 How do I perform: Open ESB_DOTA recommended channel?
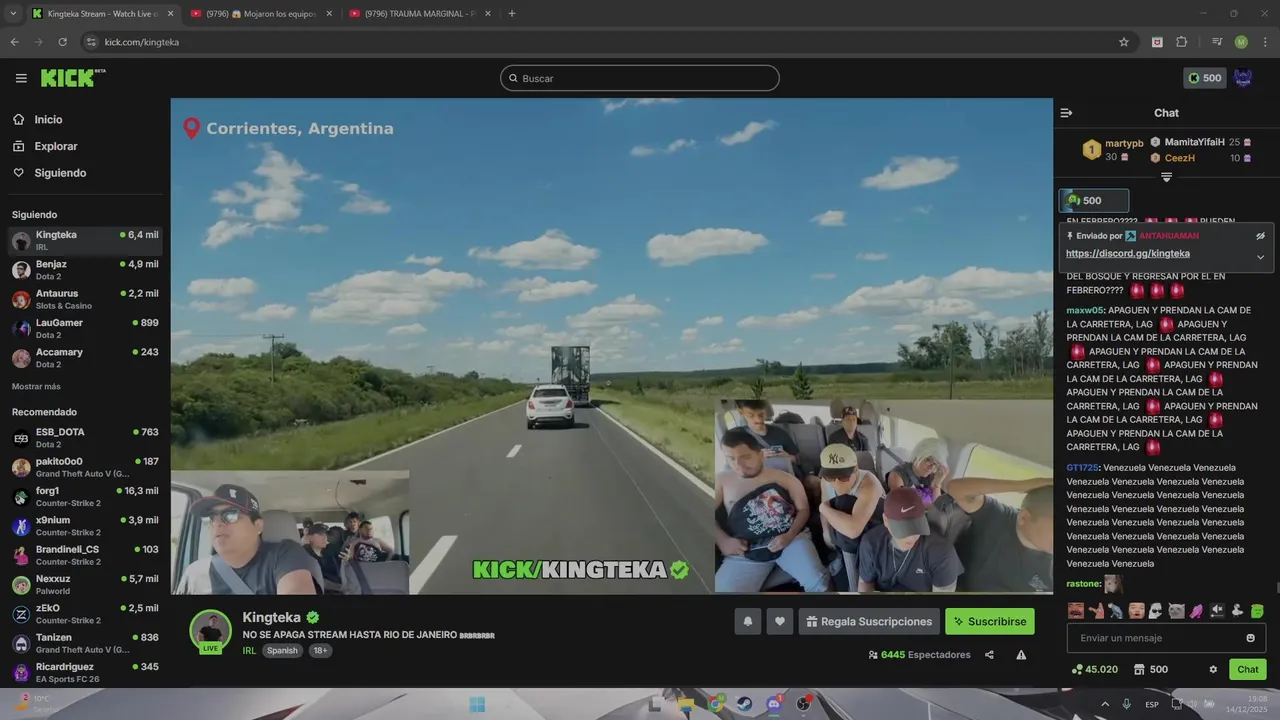[85, 438]
